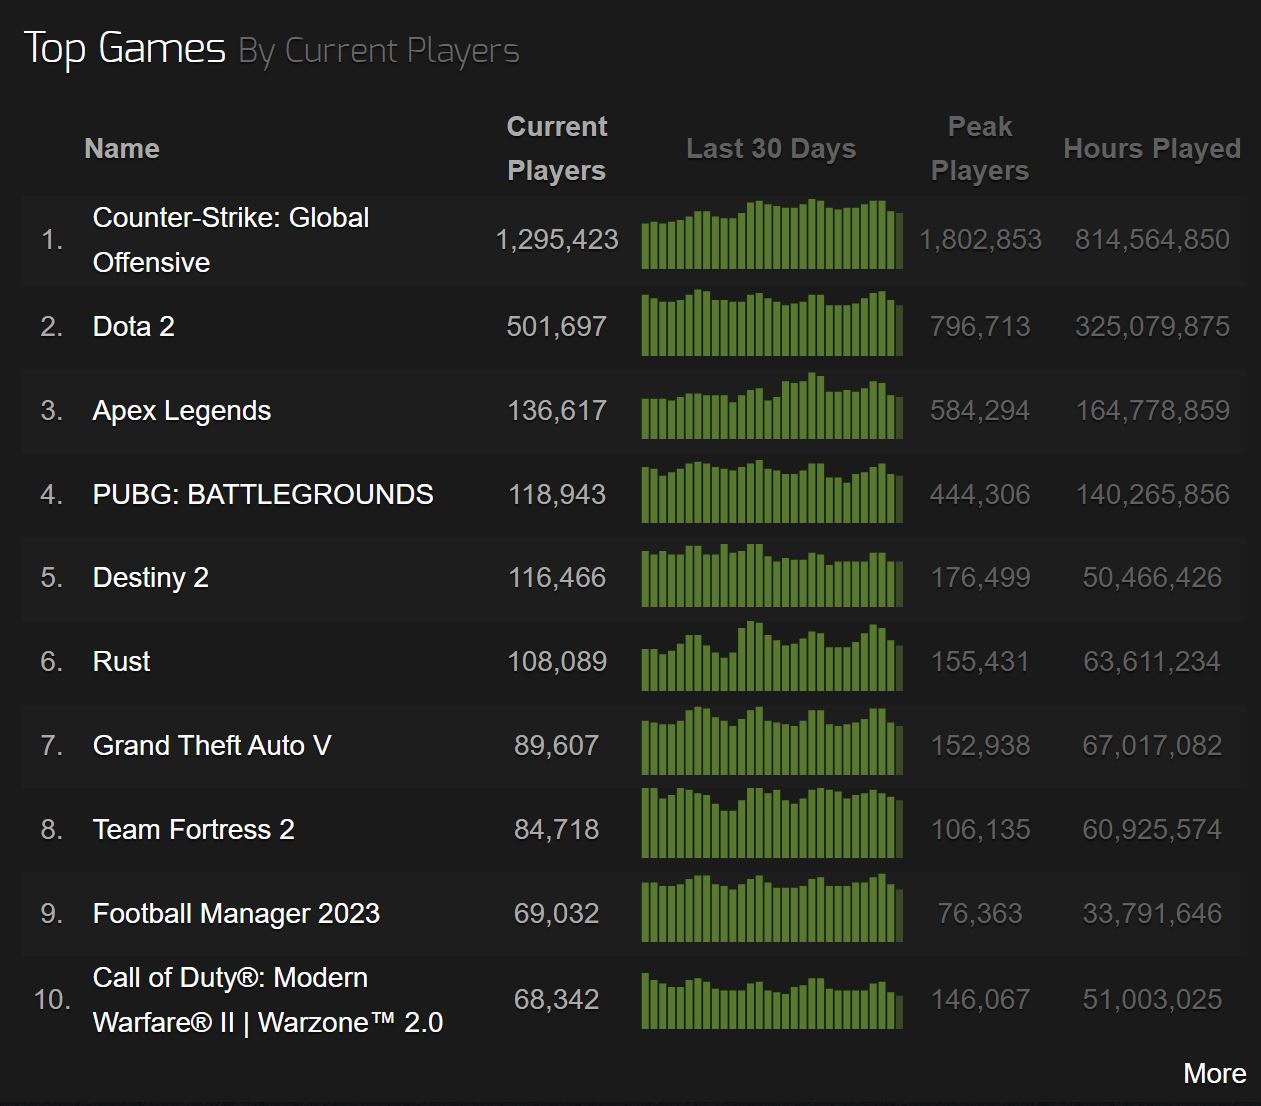Select peak players value 106,135
The height and width of the screenshot is (1106, 1261).
point(980,829)
